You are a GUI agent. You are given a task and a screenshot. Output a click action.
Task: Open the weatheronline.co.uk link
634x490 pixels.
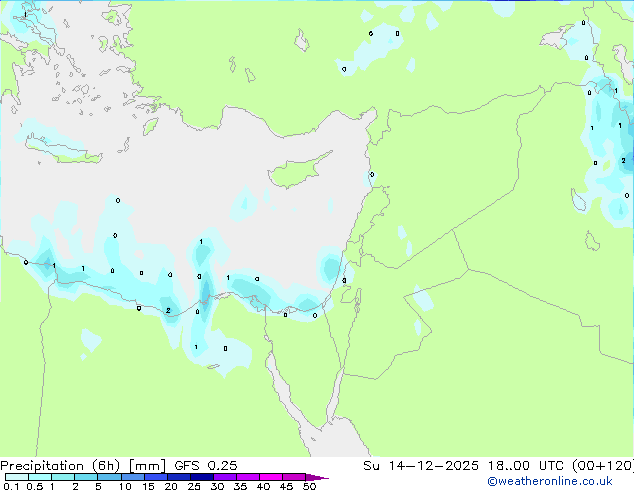pos(550,481)
